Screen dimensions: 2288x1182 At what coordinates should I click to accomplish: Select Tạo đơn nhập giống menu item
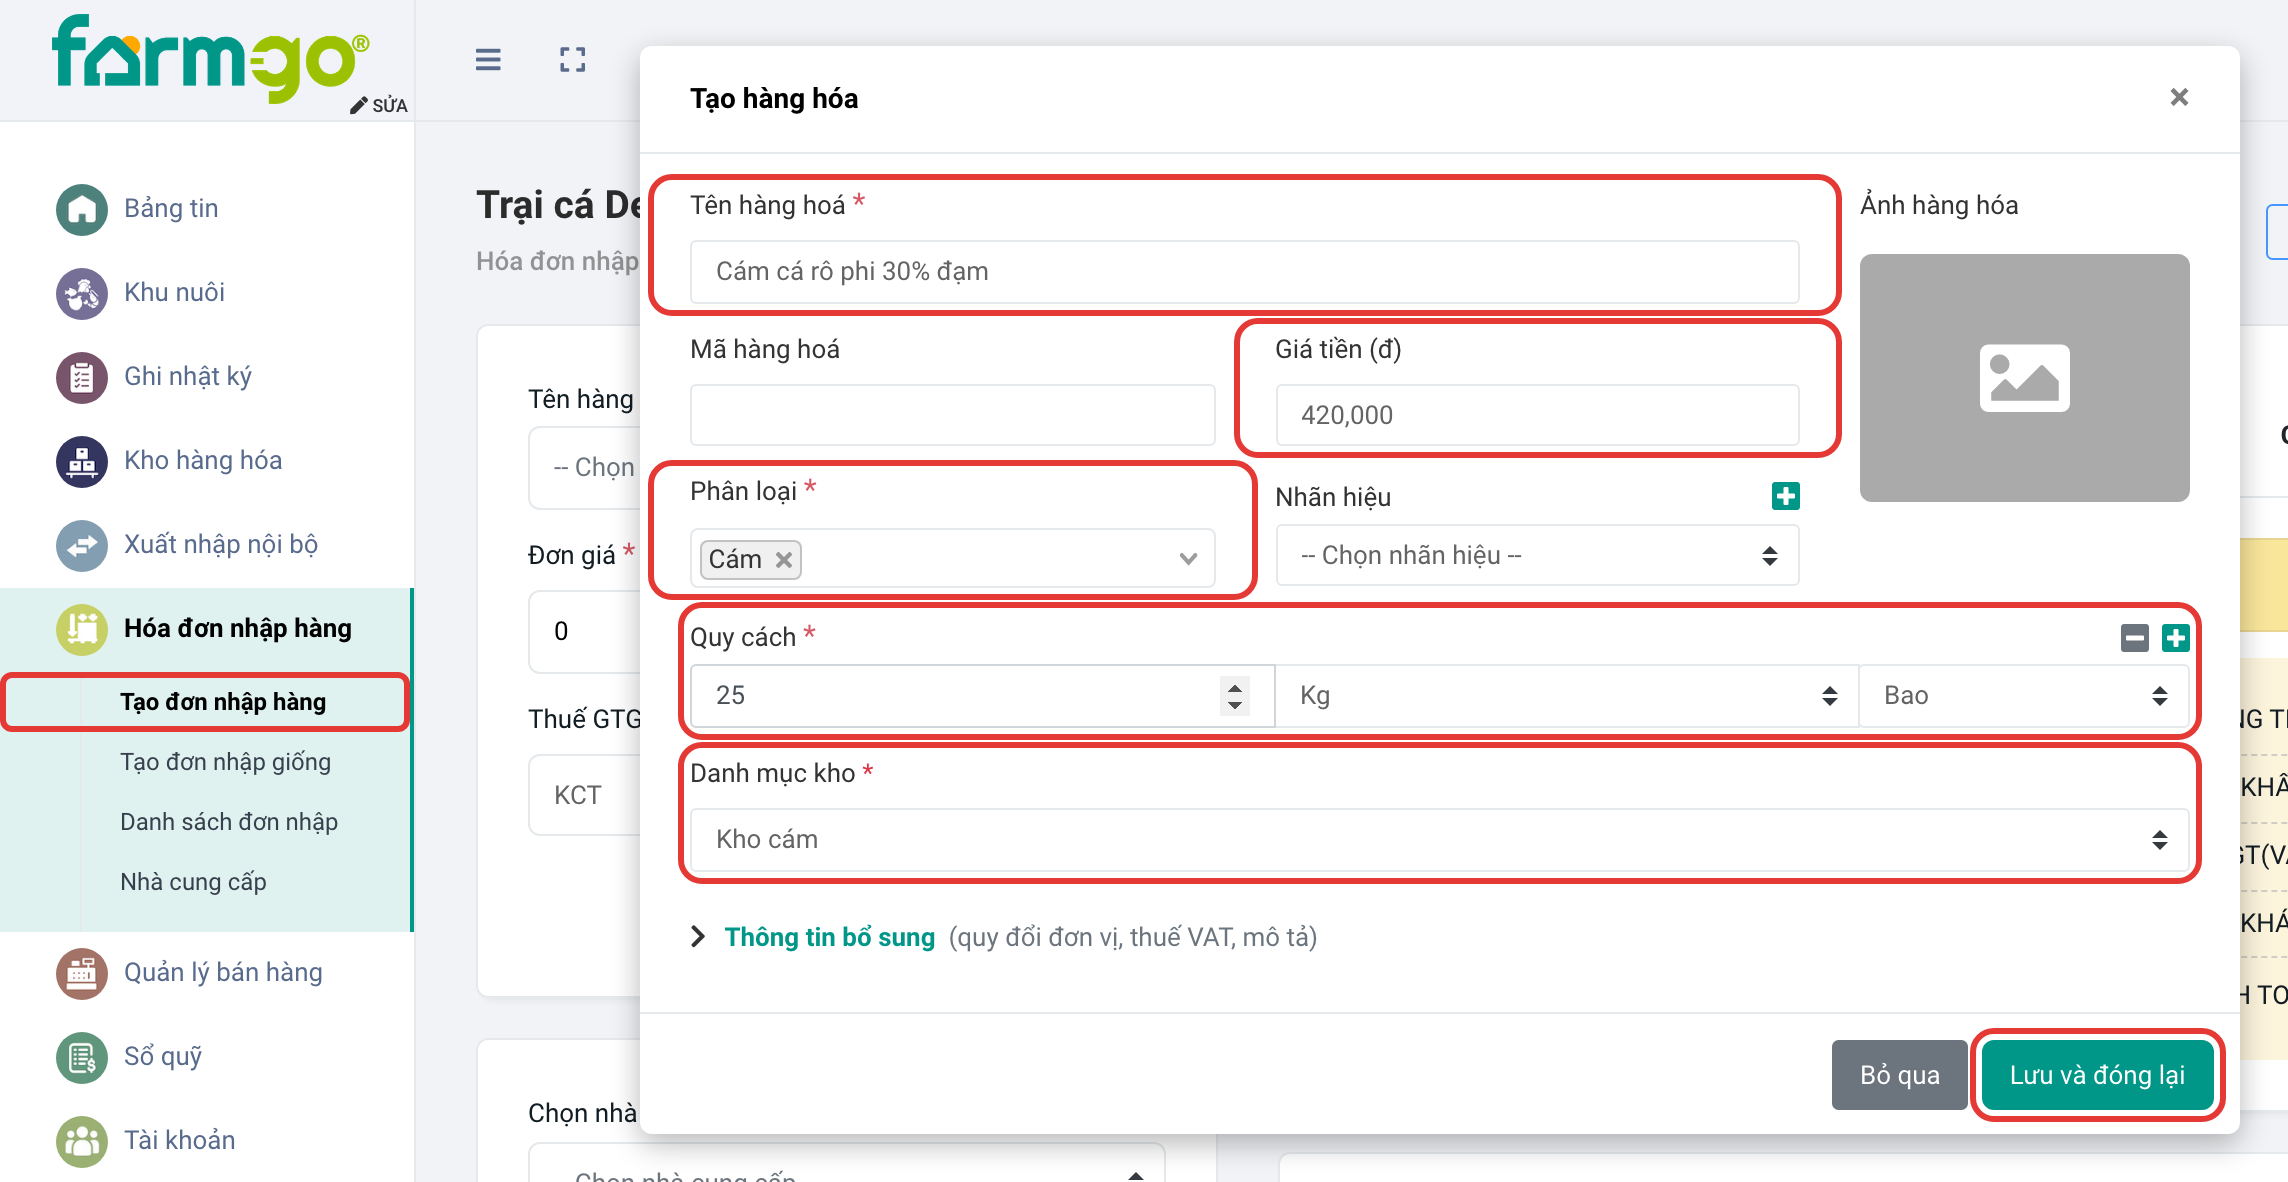click(x=225, y=762)
